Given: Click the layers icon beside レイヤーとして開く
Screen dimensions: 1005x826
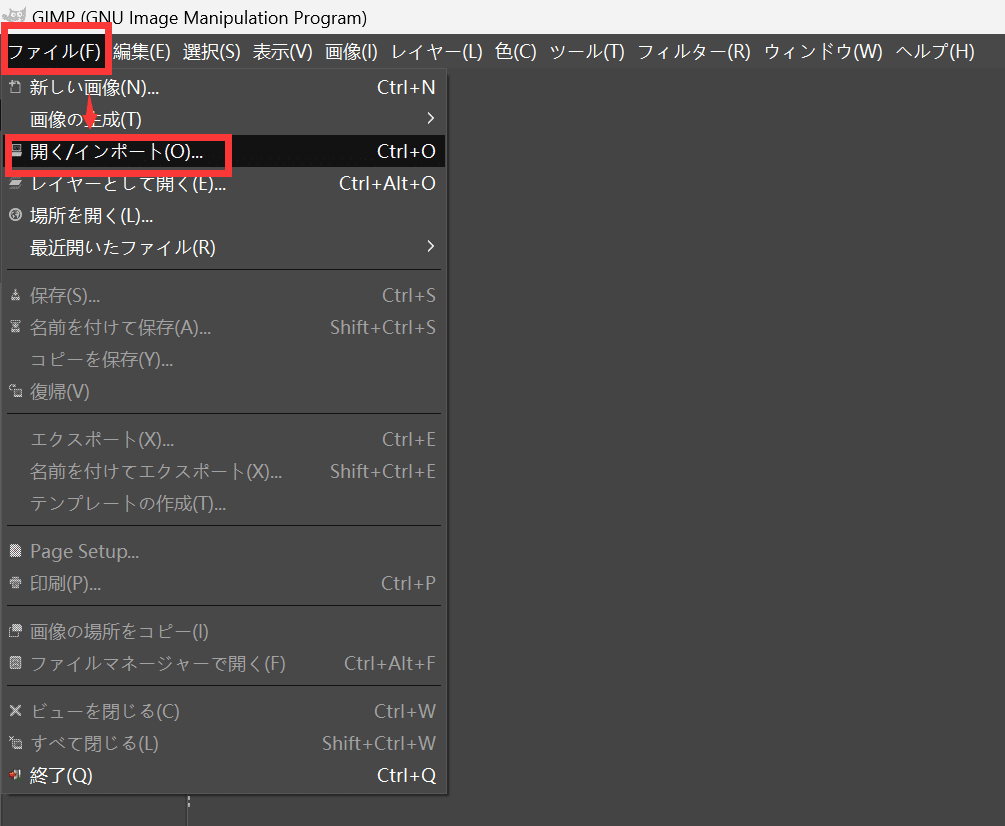Looking at the screenshot, I should coord(16,183).
